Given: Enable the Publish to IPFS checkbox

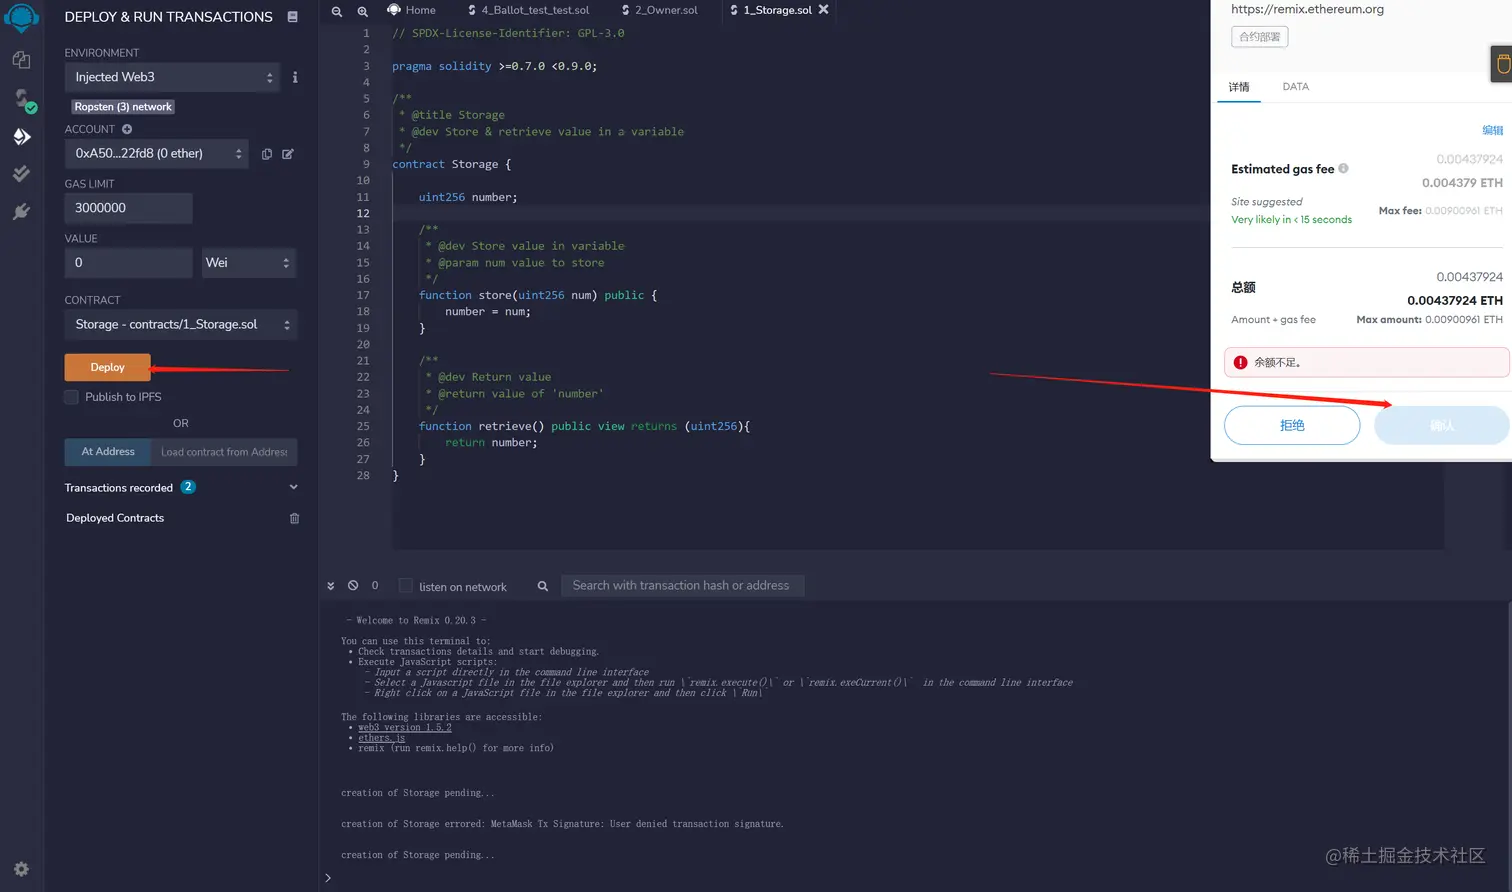Looking at the screenshot, I should 71,397.
